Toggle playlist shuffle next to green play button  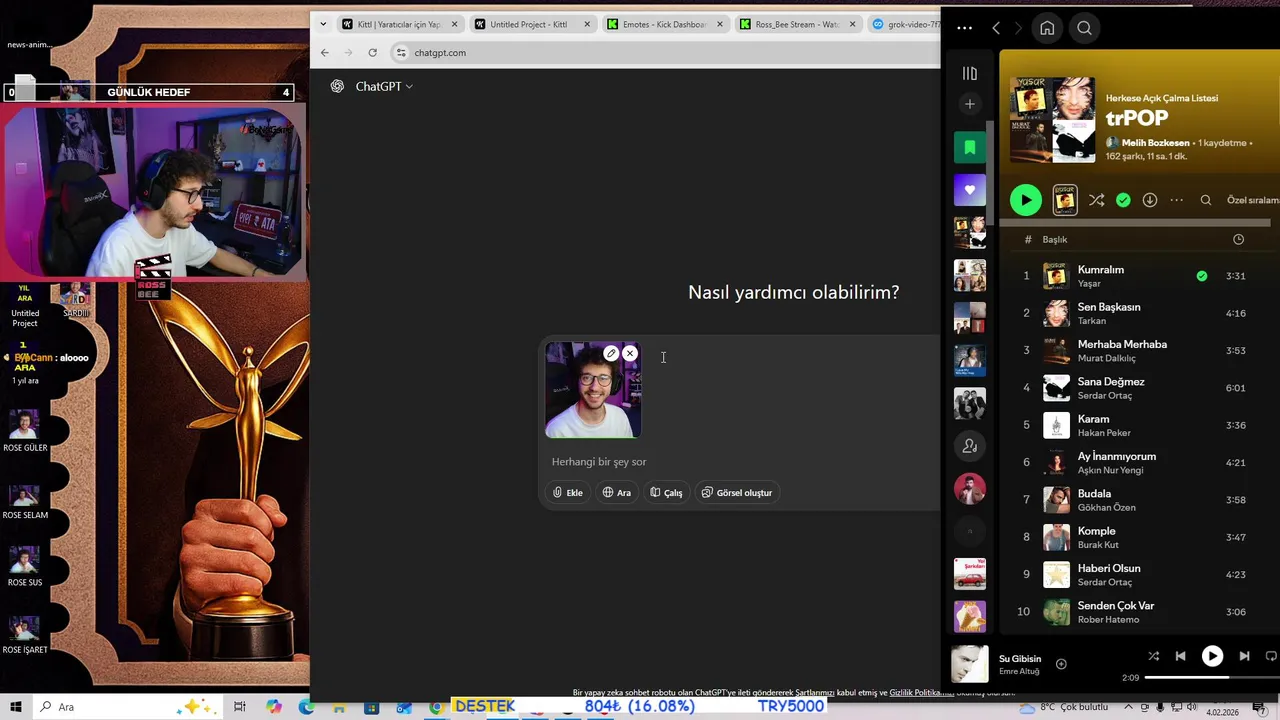point(1096,200)
